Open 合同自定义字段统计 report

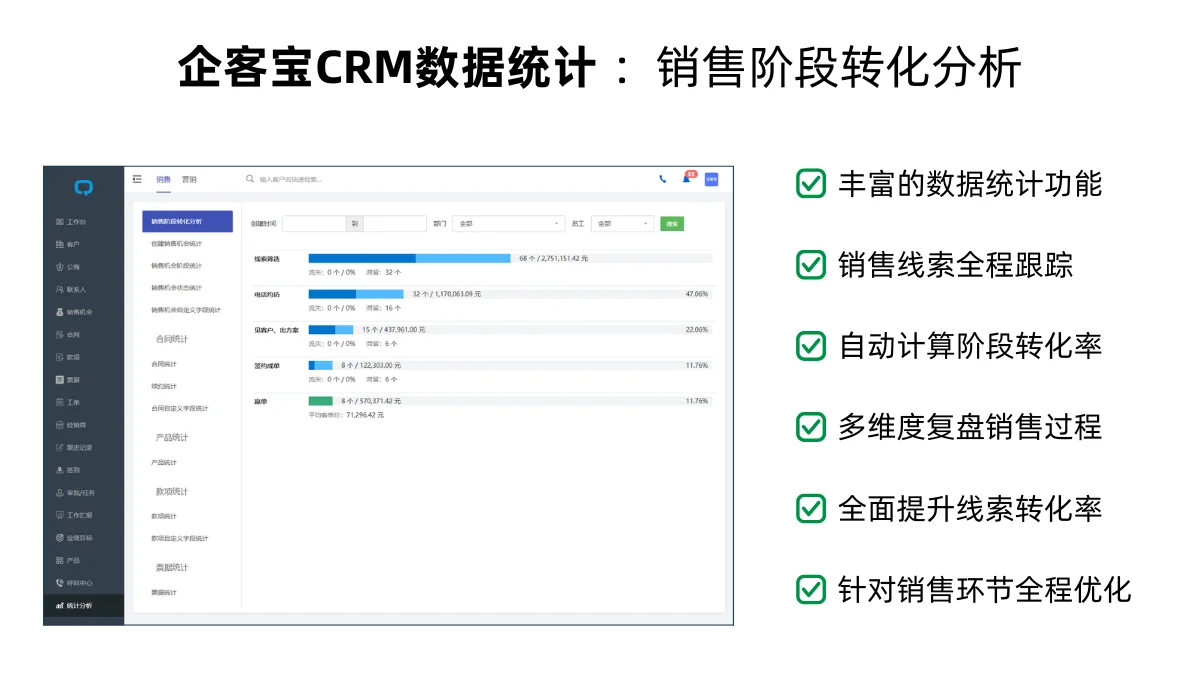point(180,408)
